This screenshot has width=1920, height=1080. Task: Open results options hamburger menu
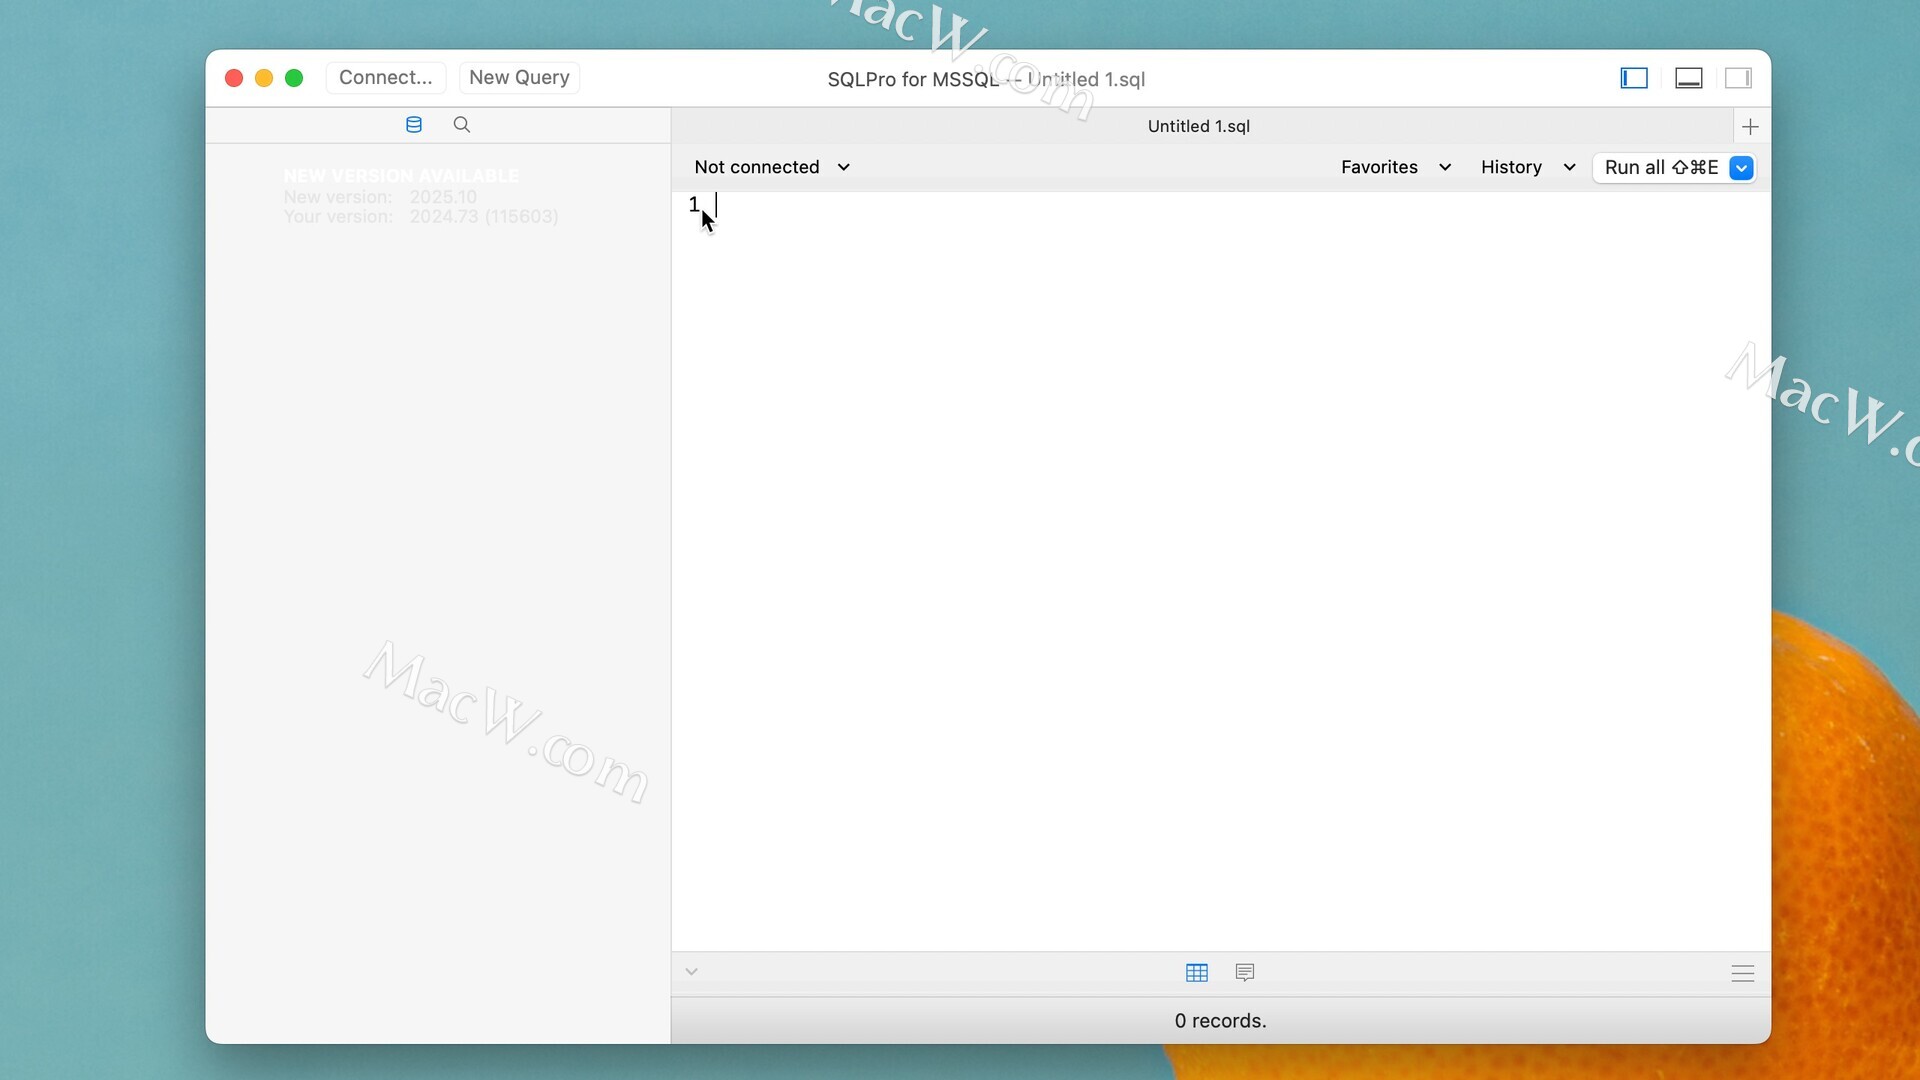coord(1743,974)
